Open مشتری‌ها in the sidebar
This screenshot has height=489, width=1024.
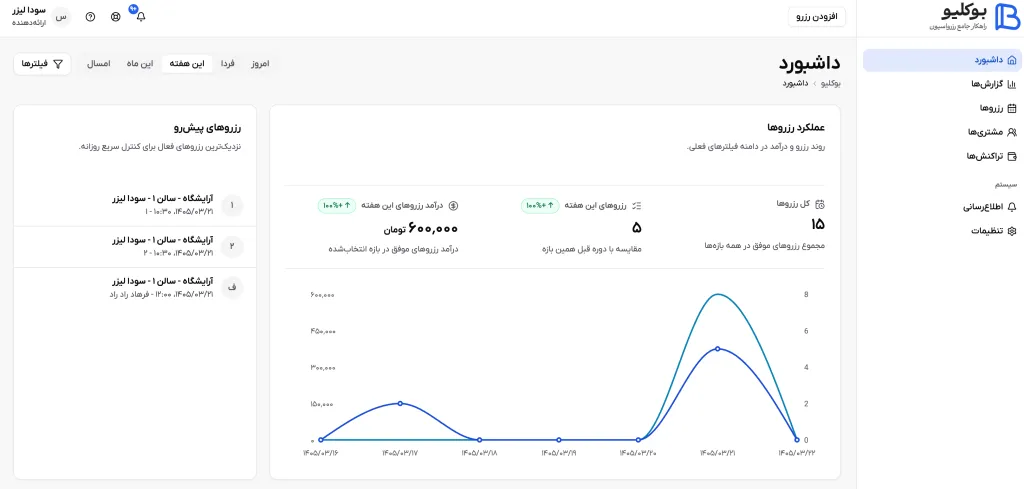point(942,133)
